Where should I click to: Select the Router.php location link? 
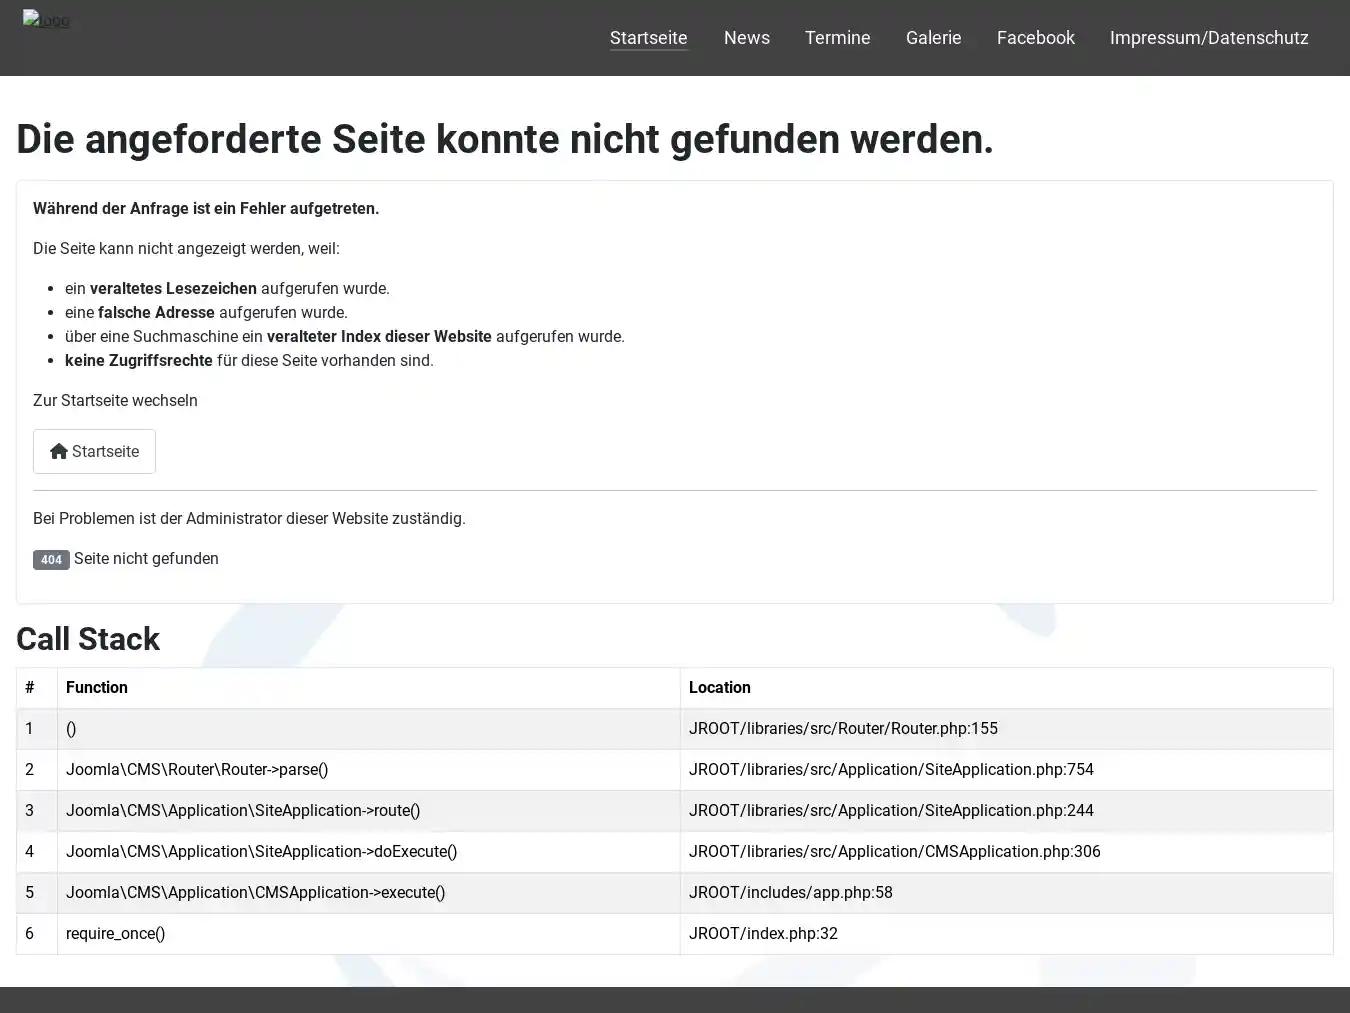[x=843, y=728]
